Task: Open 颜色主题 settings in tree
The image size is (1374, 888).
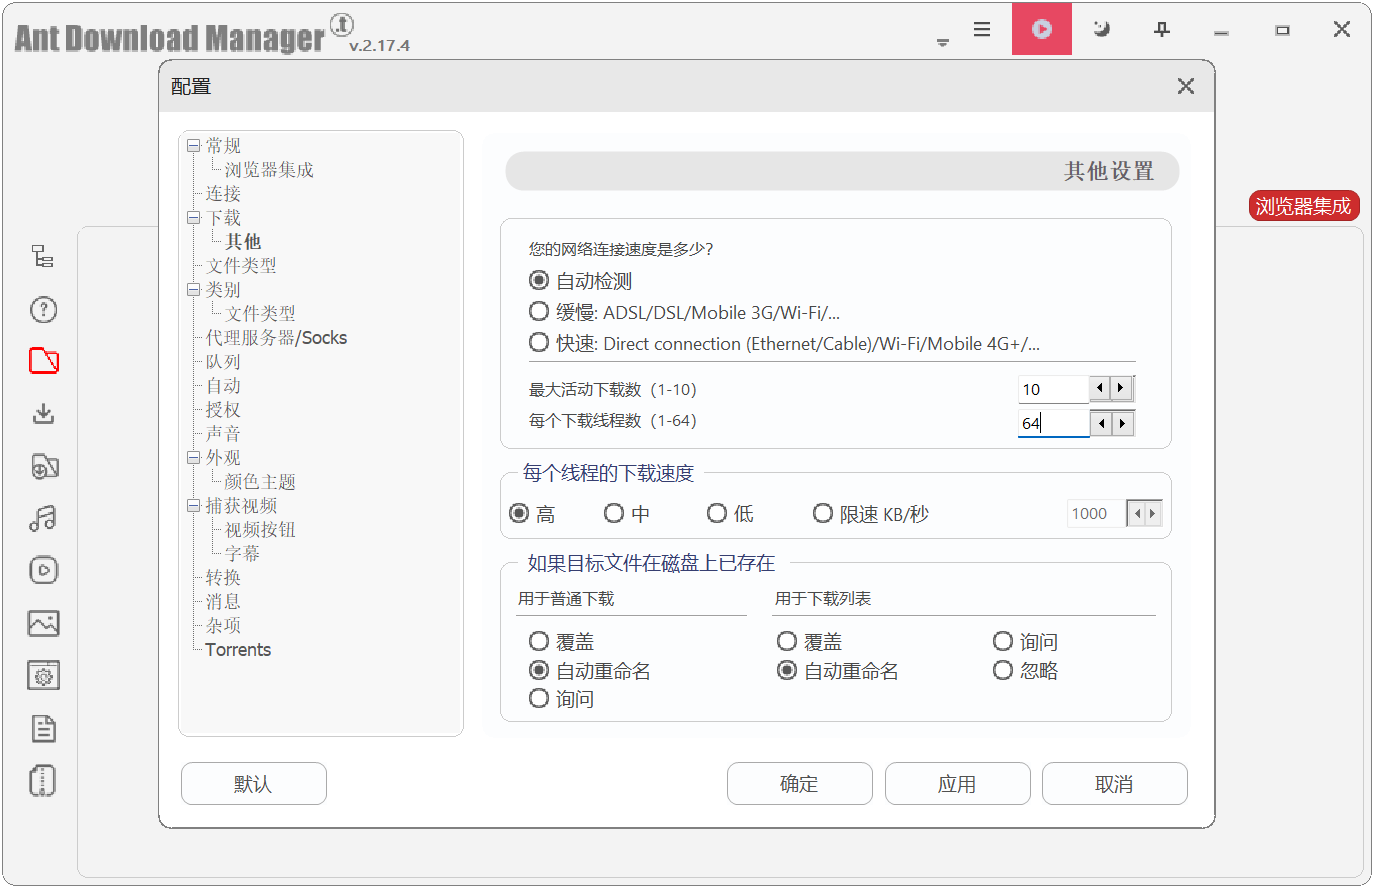Action: coord(260,482)
